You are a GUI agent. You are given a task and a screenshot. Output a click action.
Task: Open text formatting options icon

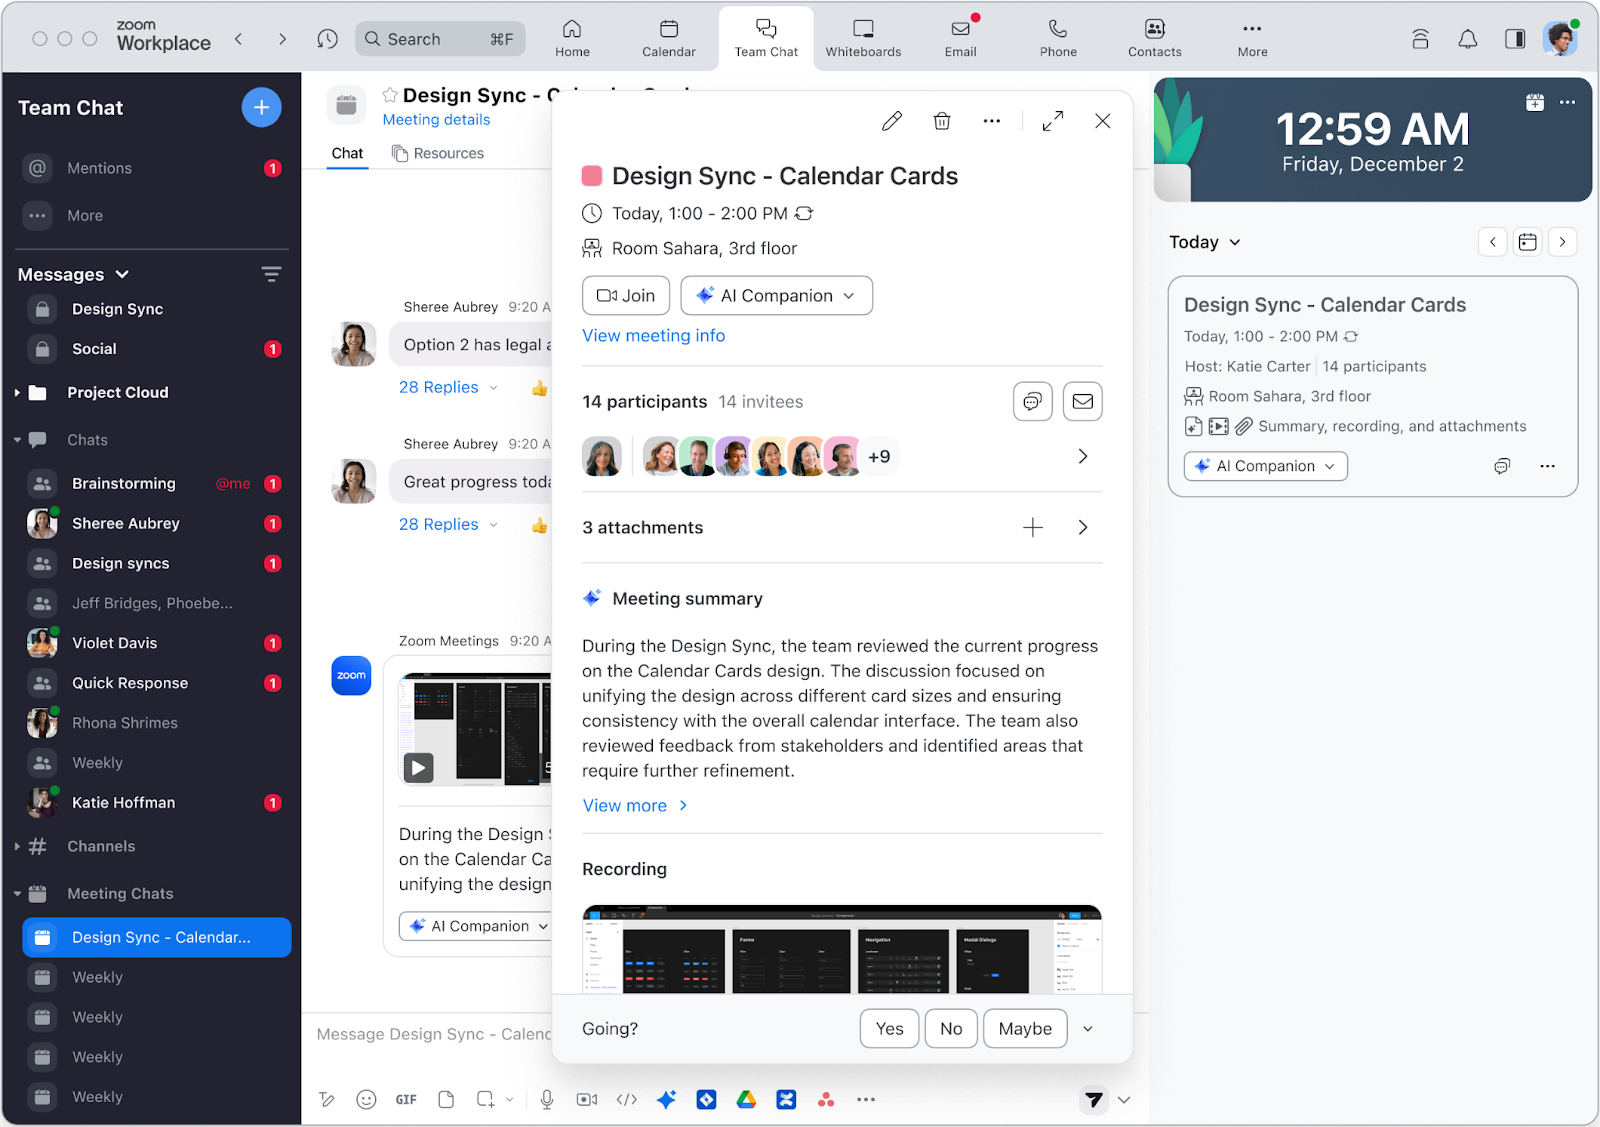[327, 1100]
